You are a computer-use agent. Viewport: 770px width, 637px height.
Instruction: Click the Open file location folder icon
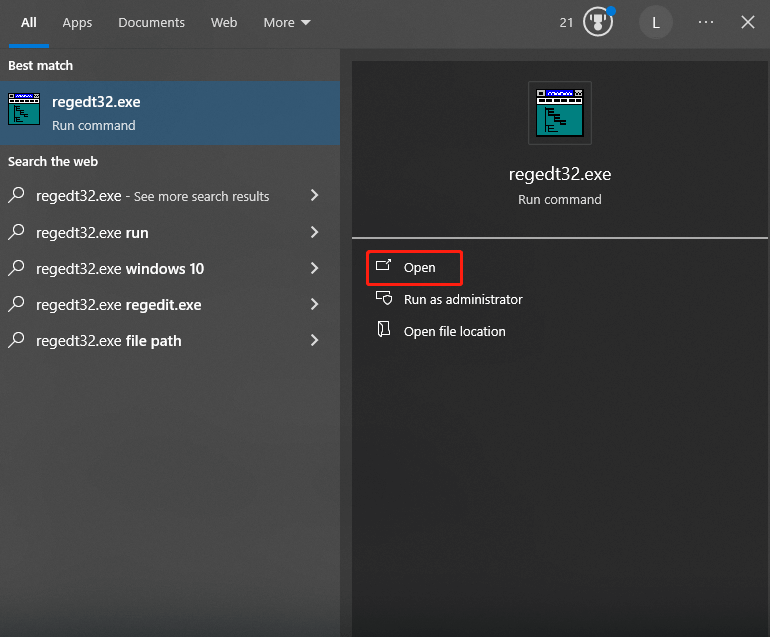tap(384, 330)
